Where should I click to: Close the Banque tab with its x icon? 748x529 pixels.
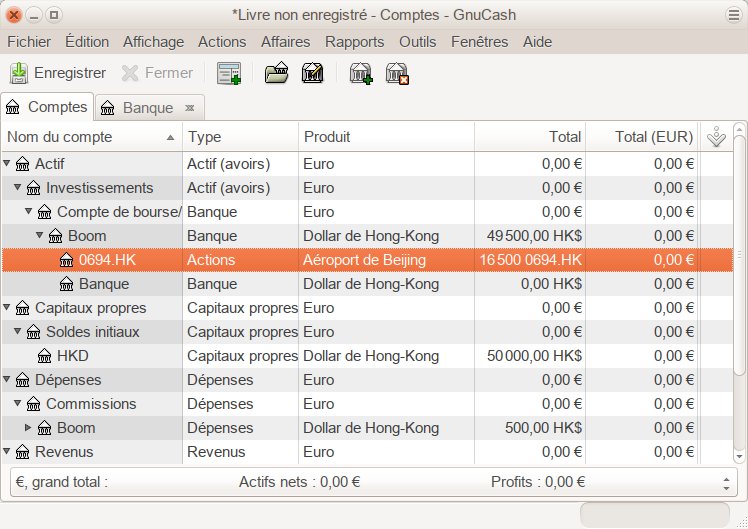tap(189, 108)
